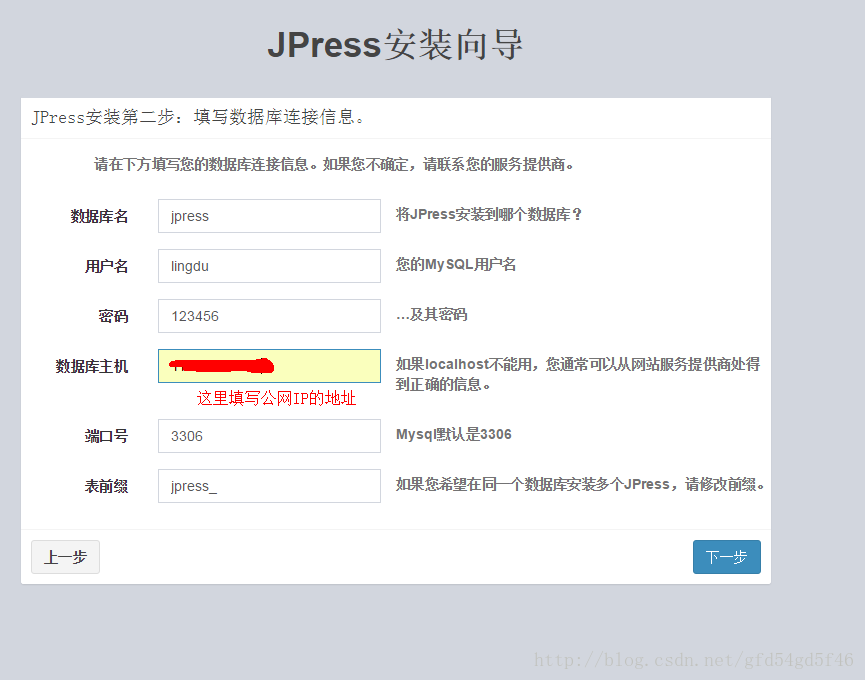Click the 数据库主机 host input field
Image resolution: width=865 pixels, height=680 pixels.
coord(269,366)
